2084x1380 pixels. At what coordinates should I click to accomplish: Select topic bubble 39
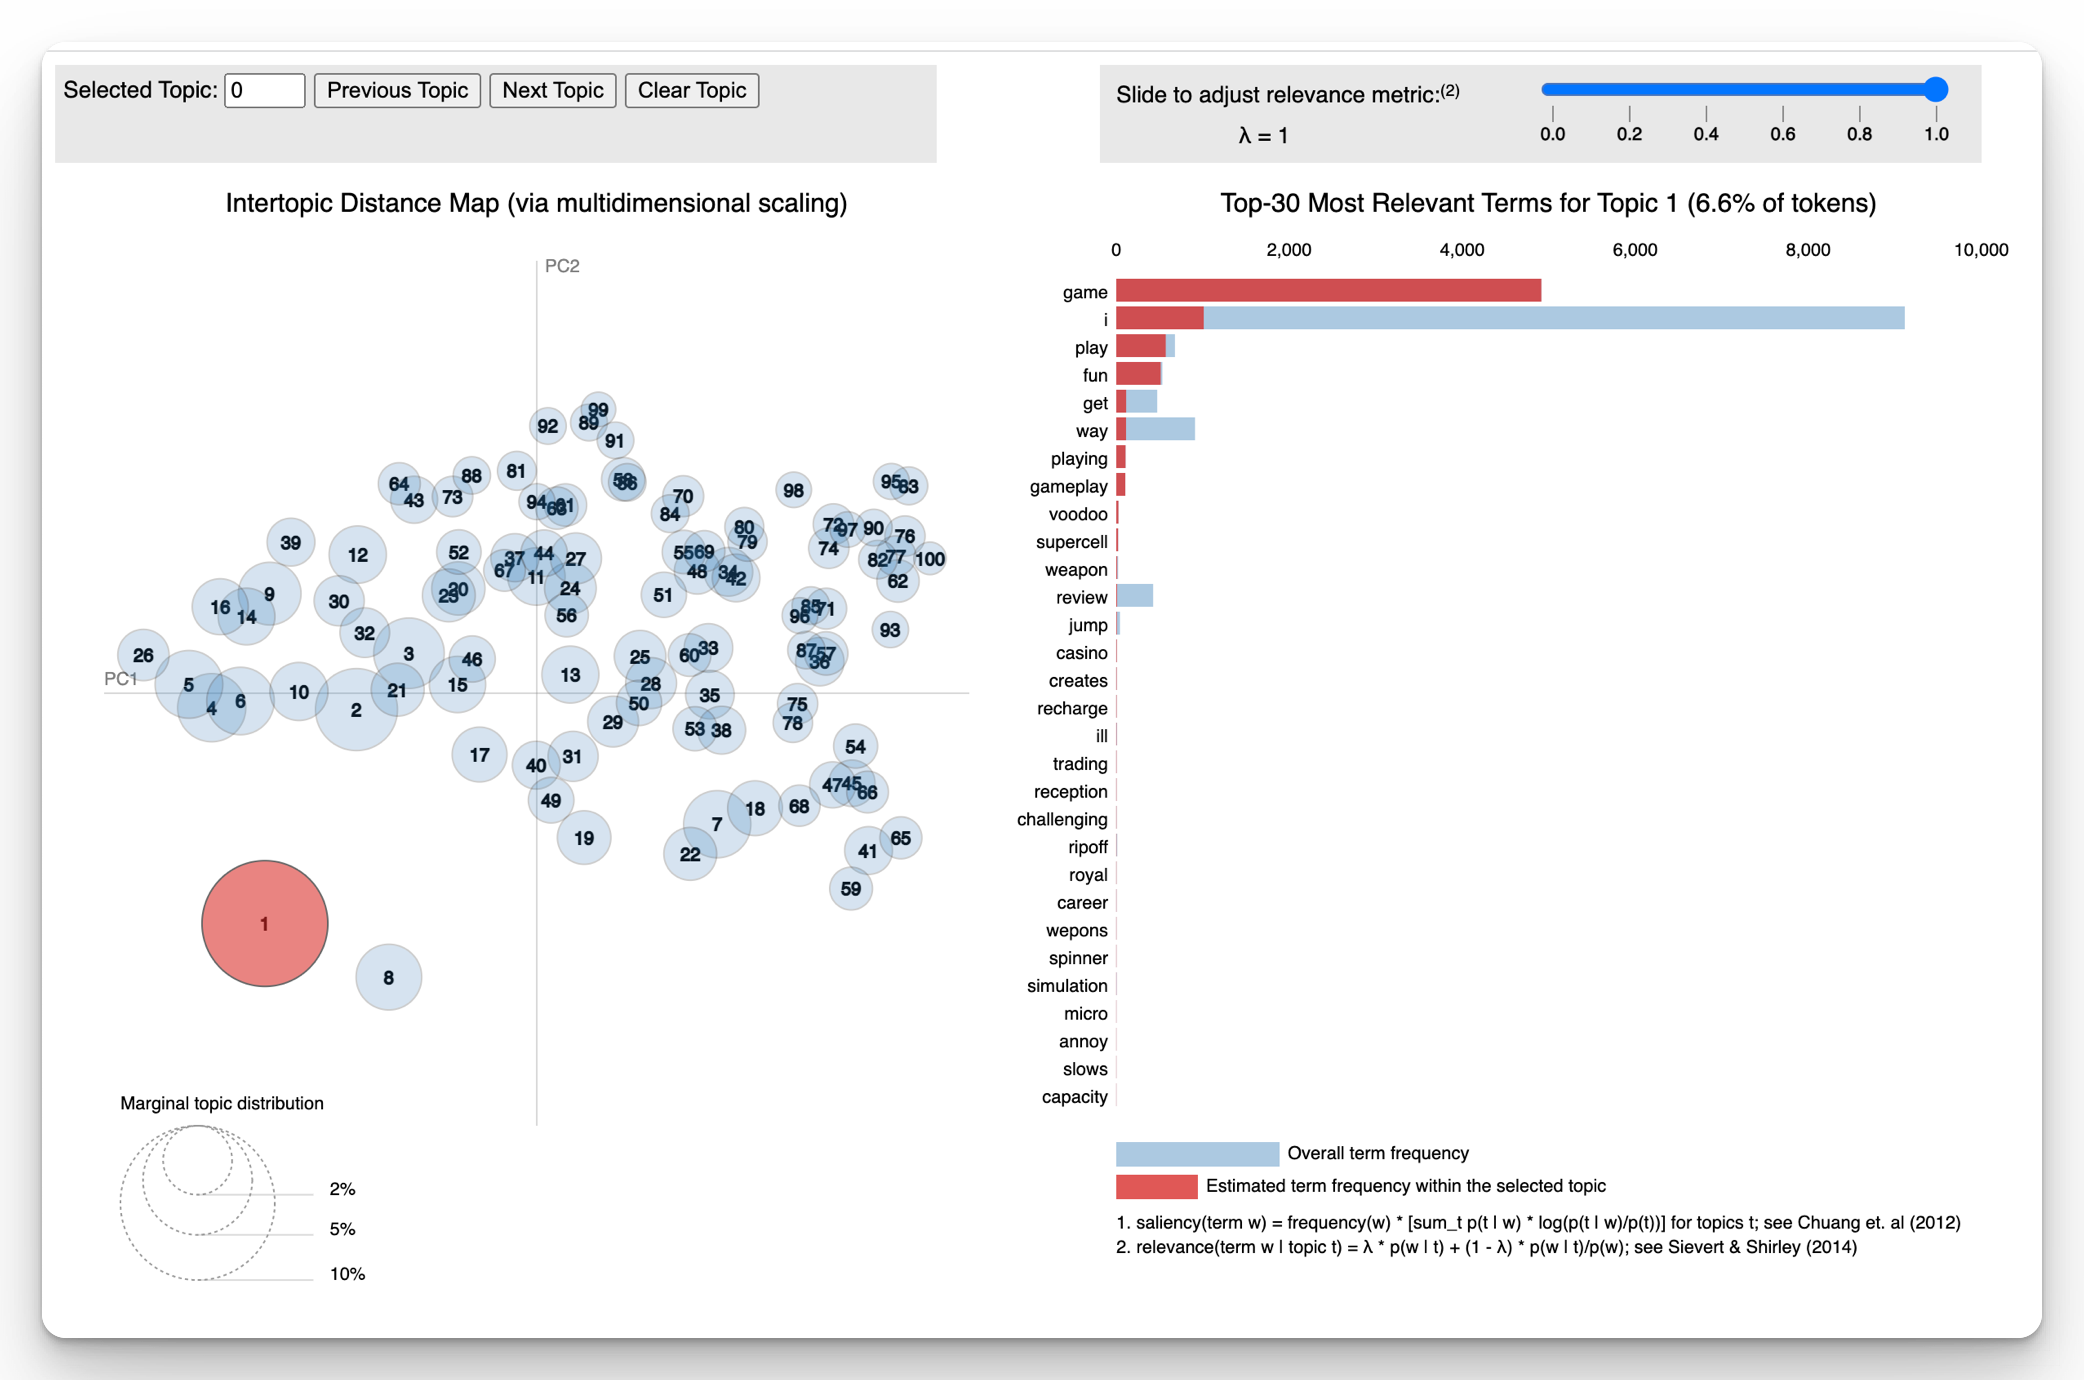click(291, 543)
